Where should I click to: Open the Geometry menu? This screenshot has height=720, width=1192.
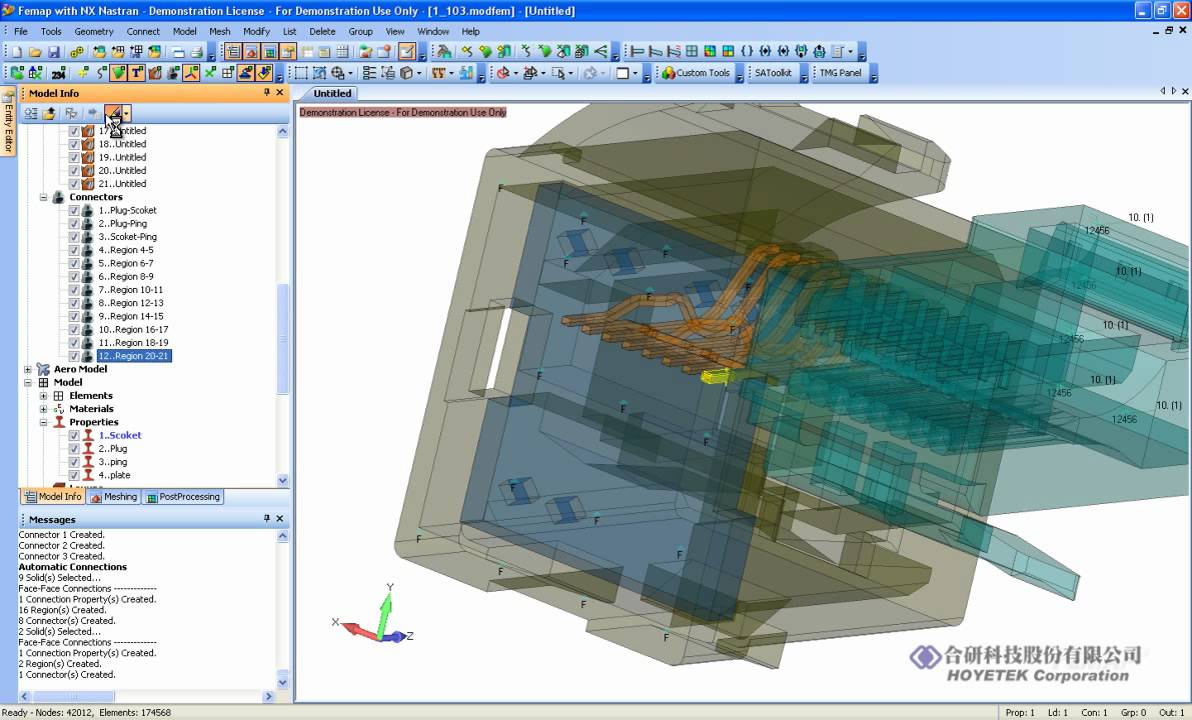pos(94,31)
